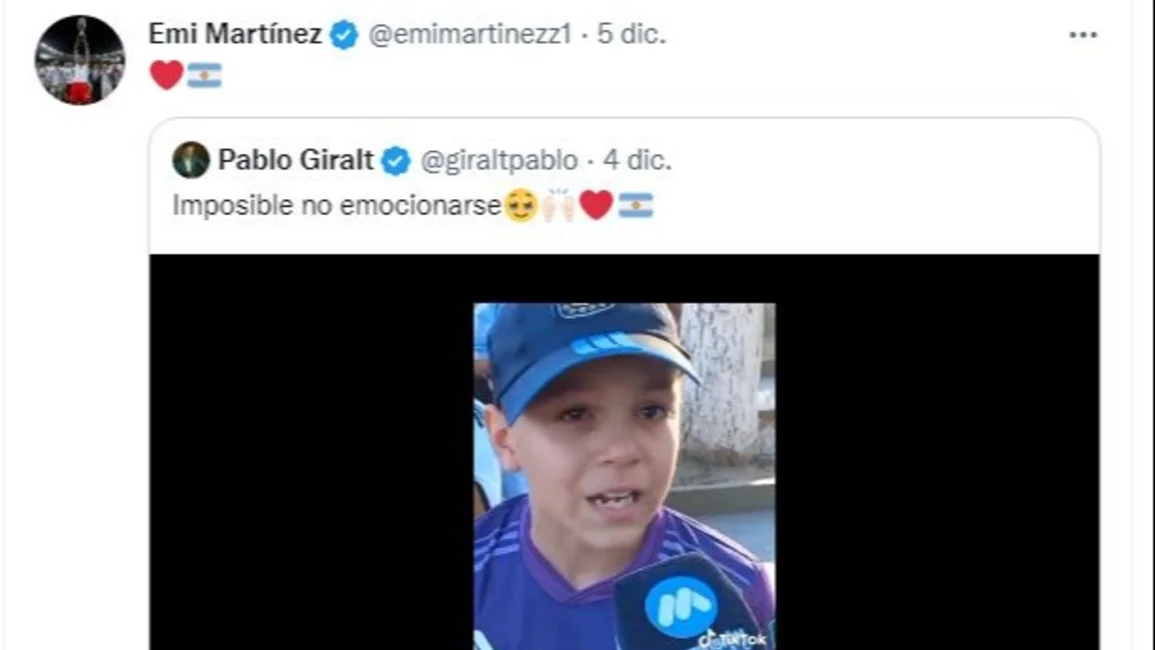Click Argentina flag emoji in Emi's tweet
The height and width of the screenshot is (650, 1155).
pyautogui.click(x=204, y=75)
